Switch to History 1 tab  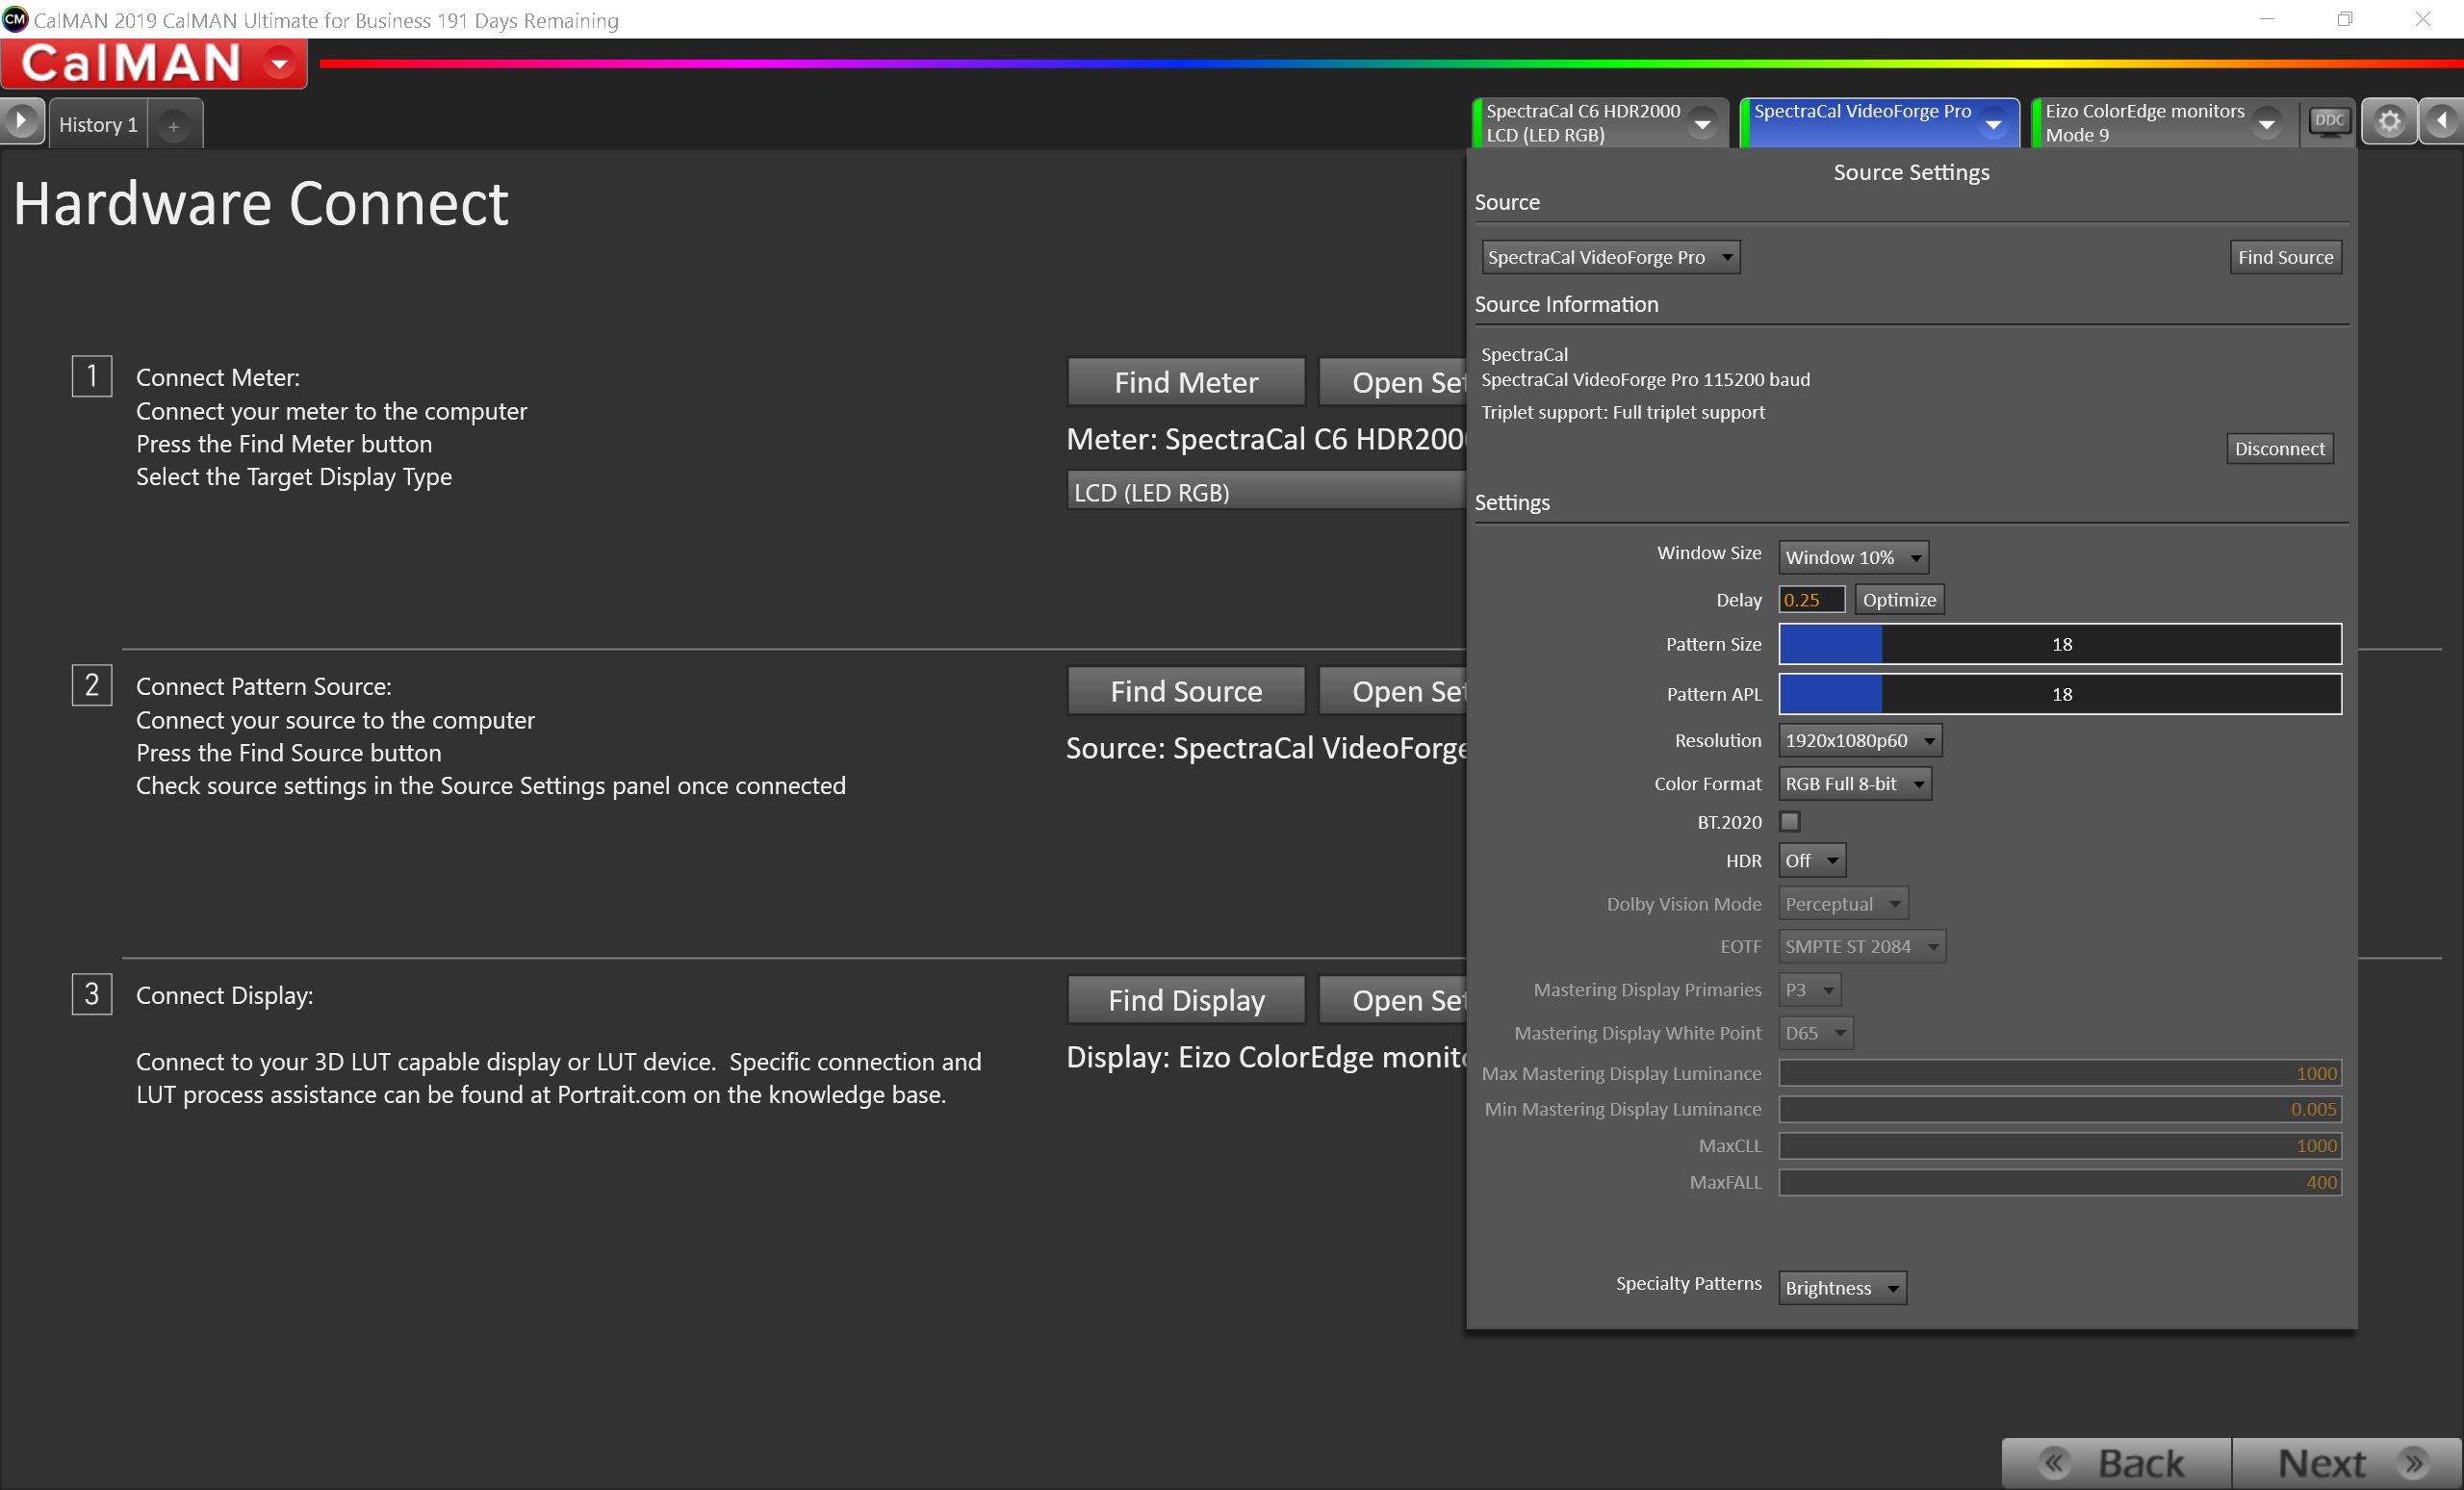(98, 125)
